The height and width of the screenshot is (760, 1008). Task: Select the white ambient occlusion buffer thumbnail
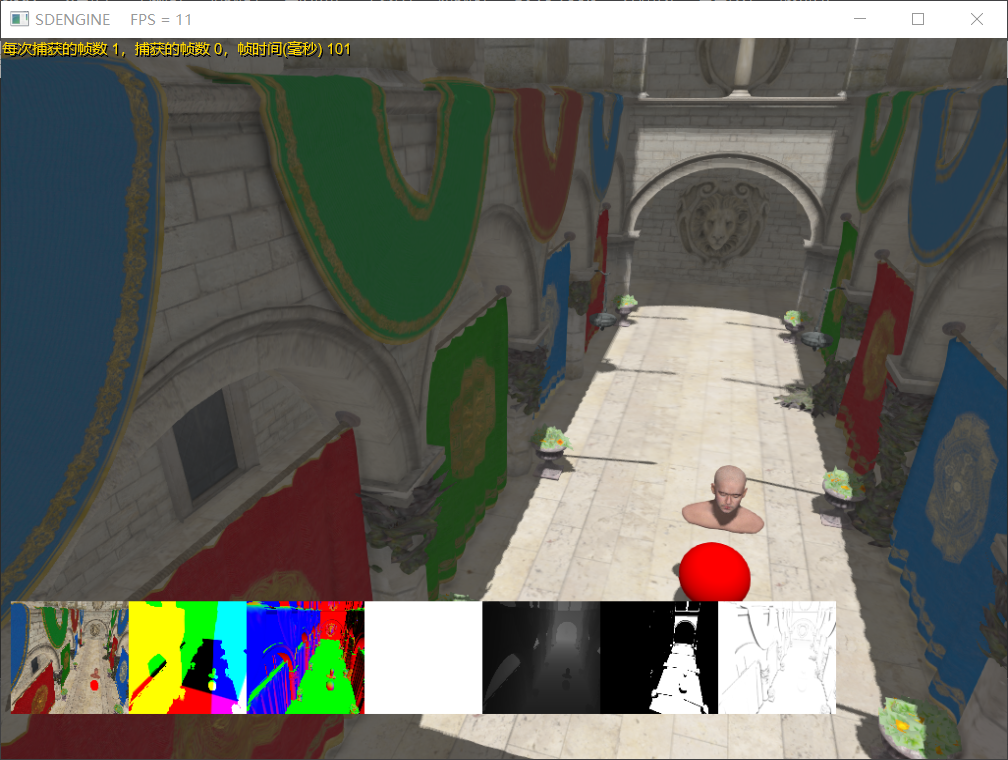click(x=422, y=657)
